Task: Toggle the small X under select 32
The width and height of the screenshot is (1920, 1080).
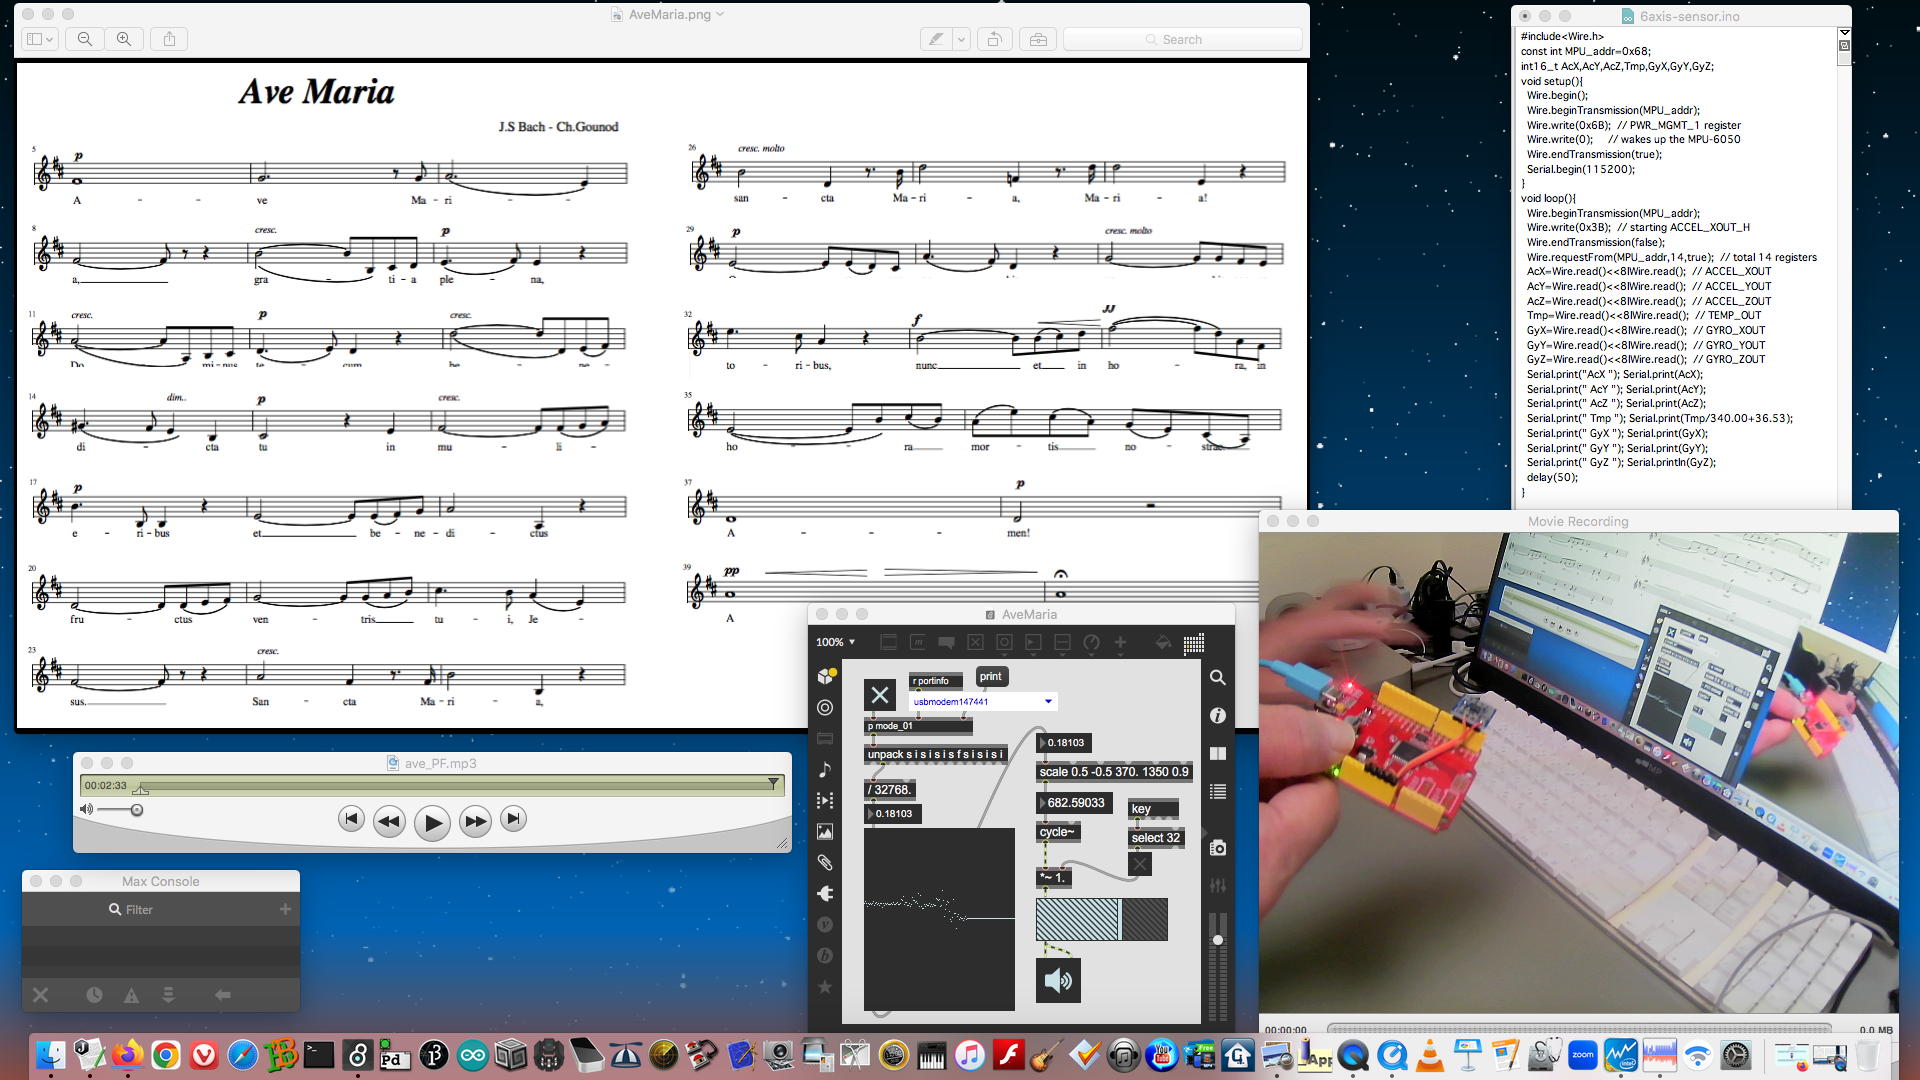Action: pyautogui.click(x=1140, y=864)
